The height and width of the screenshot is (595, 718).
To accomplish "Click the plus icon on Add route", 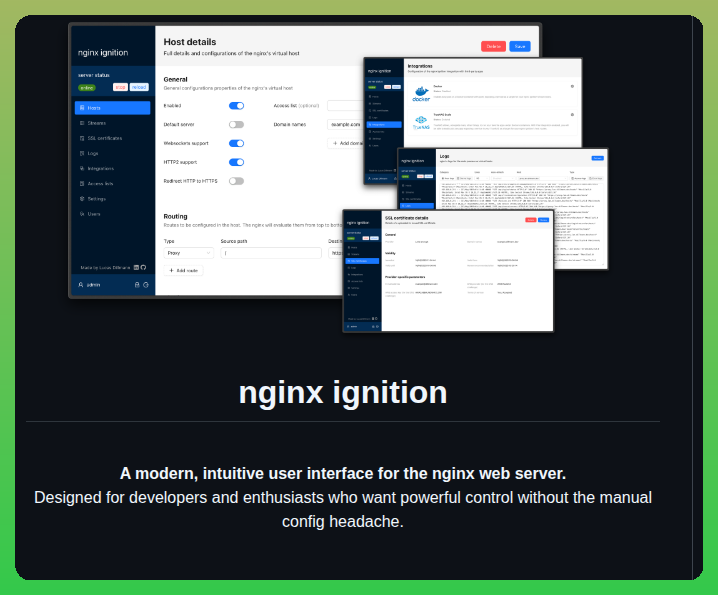I will click(x=172, y=271).
